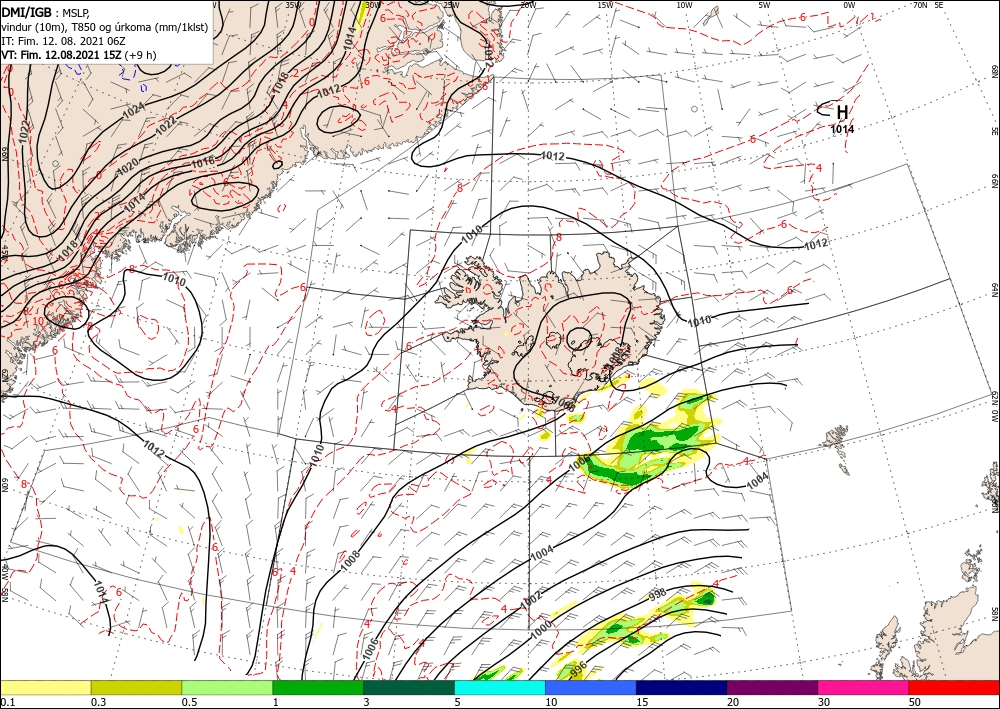Image resolution: width=1000 pixels, height=709 pixels.
Task: Click the 10W longitude label
Action: coord(684,5)
